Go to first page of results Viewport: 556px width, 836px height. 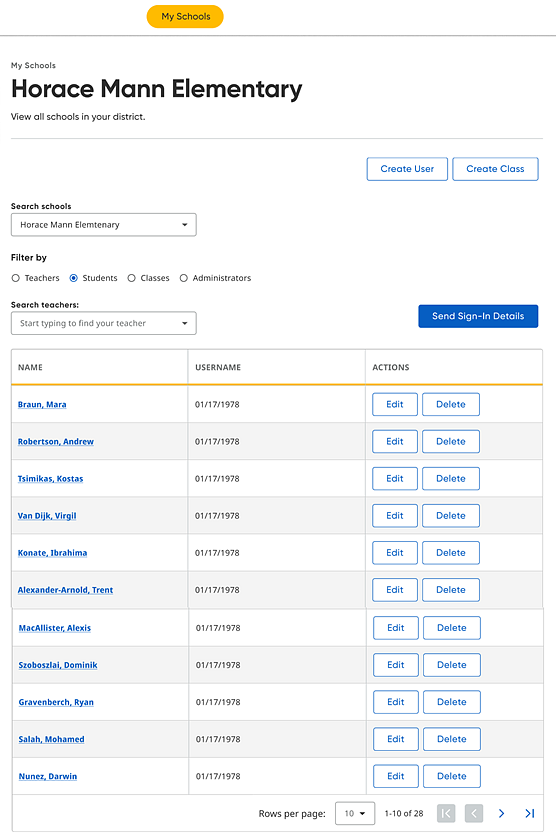point(446,813)
